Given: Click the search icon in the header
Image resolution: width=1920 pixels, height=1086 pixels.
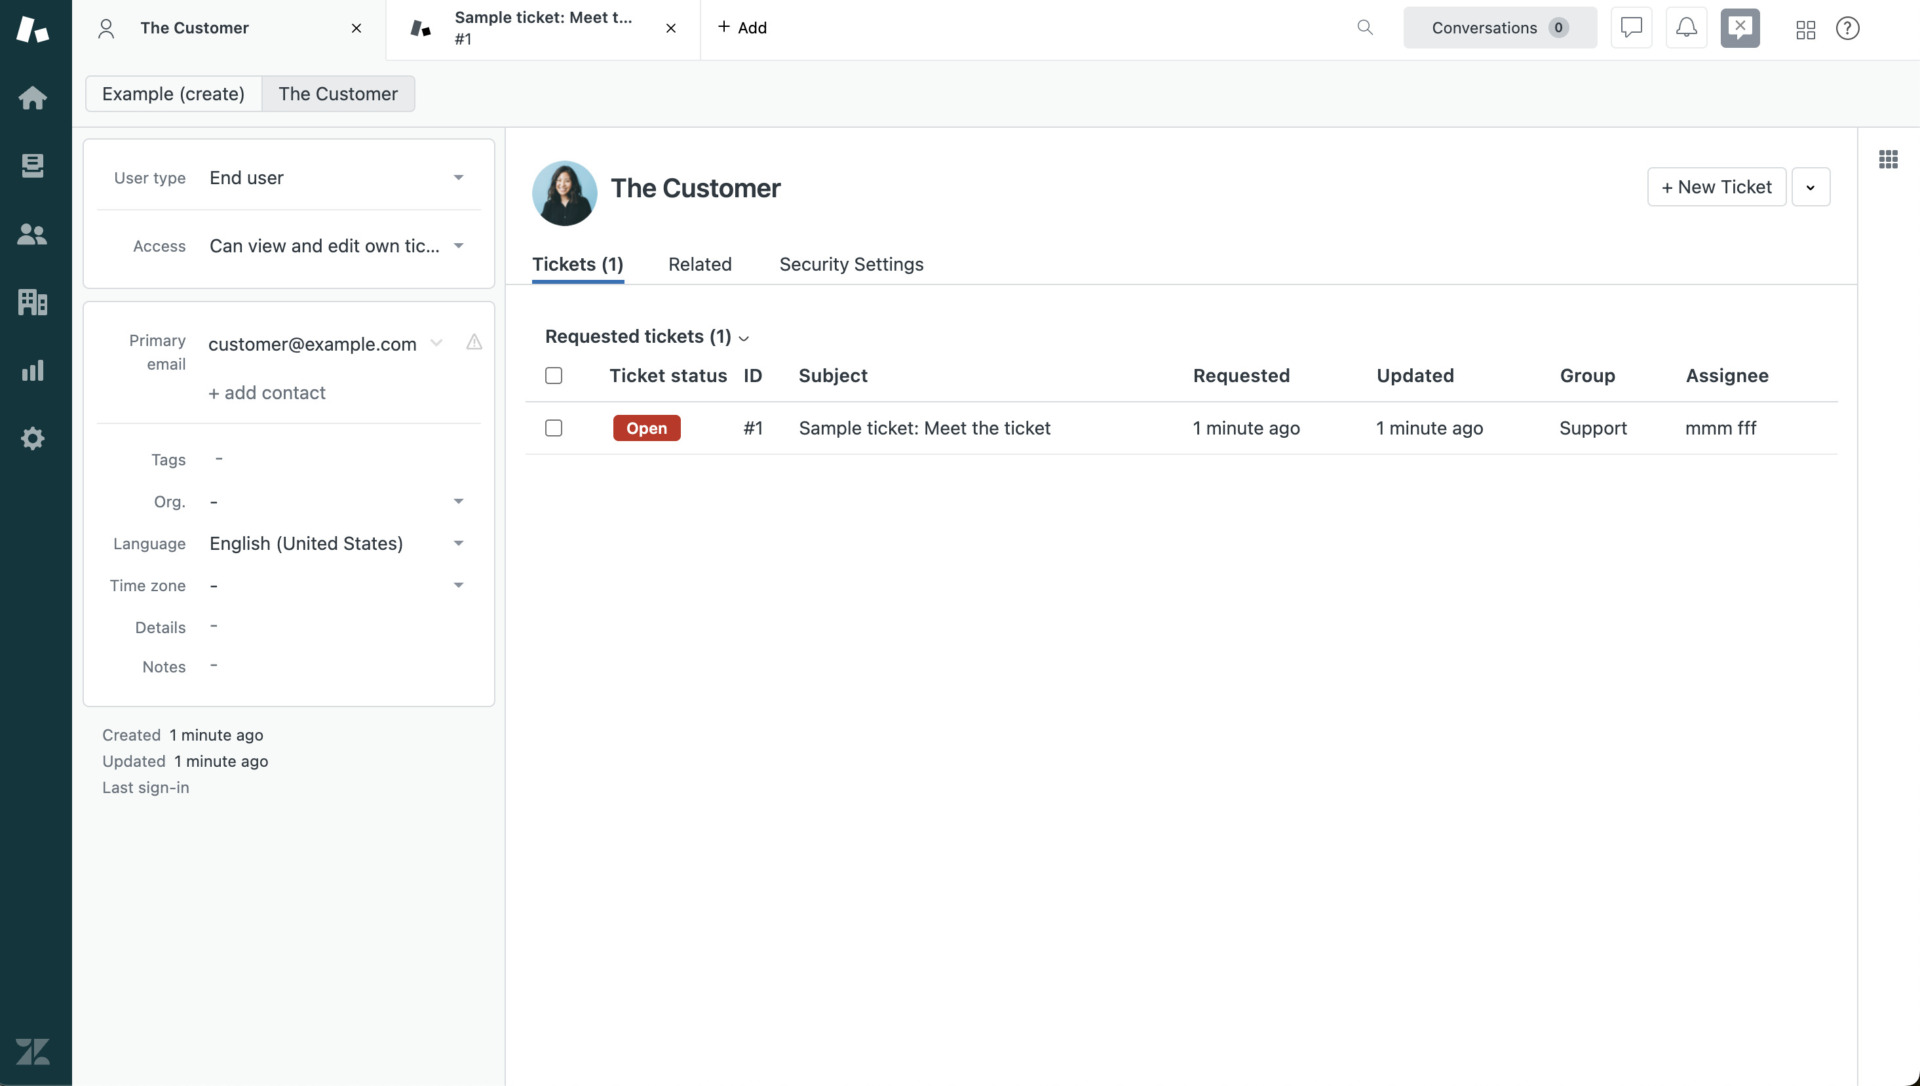Looking at the screenshot, I should coord(1364,27).
